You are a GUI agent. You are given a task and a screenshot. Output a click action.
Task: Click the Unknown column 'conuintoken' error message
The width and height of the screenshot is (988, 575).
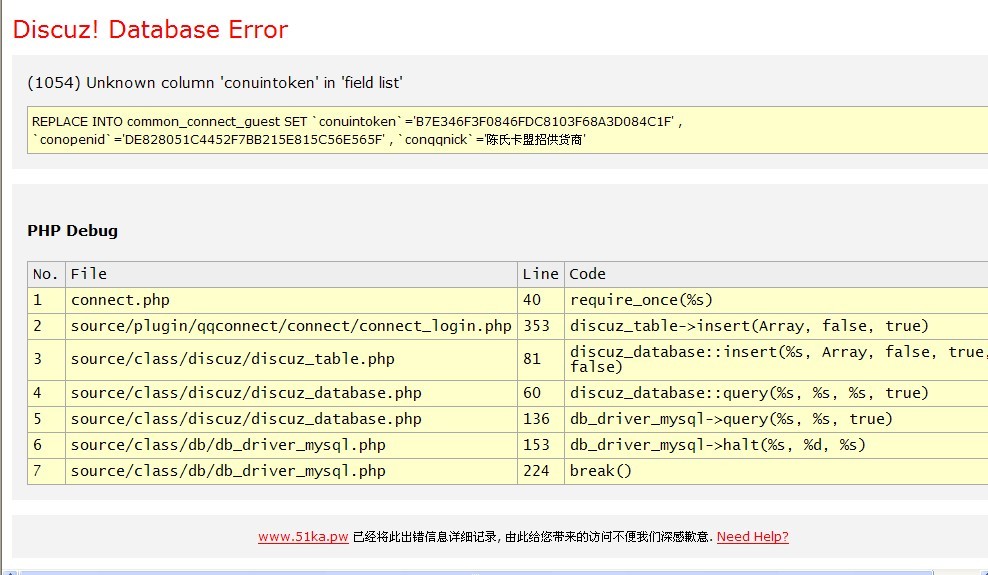[x=215, y=83]
